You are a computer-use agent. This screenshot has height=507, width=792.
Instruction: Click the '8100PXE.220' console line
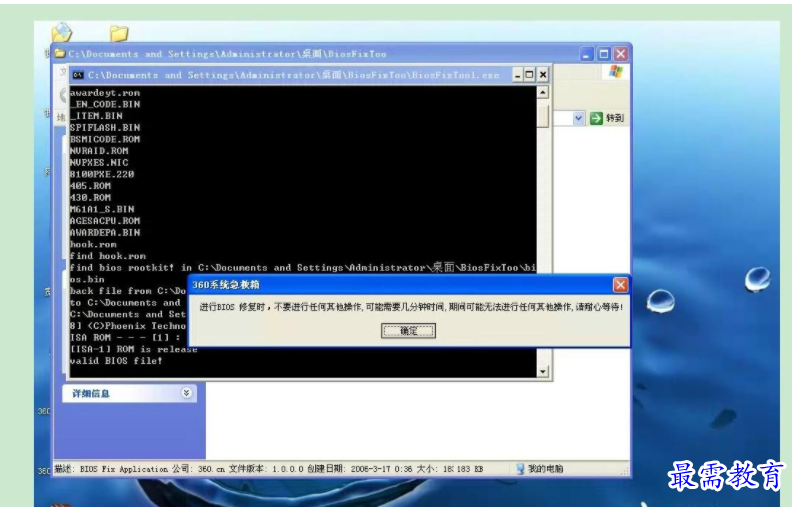coord(102,174)
